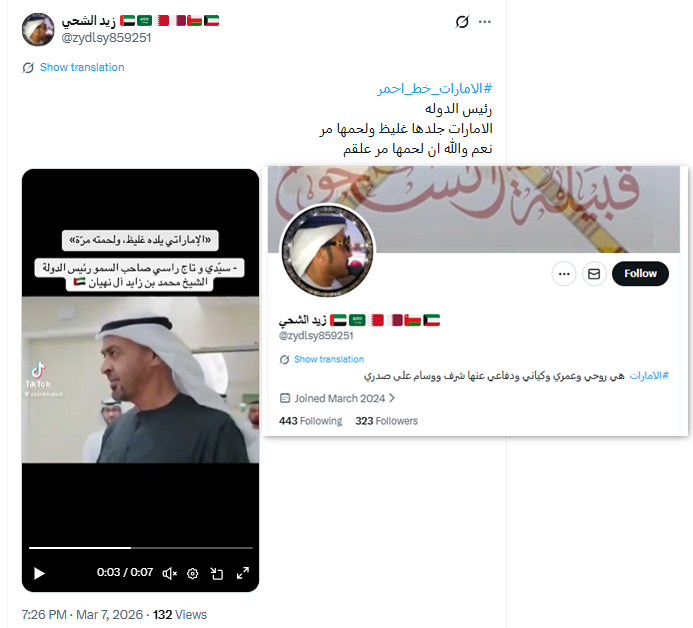Click the Grok icon near tweet header

click(462, 22)
